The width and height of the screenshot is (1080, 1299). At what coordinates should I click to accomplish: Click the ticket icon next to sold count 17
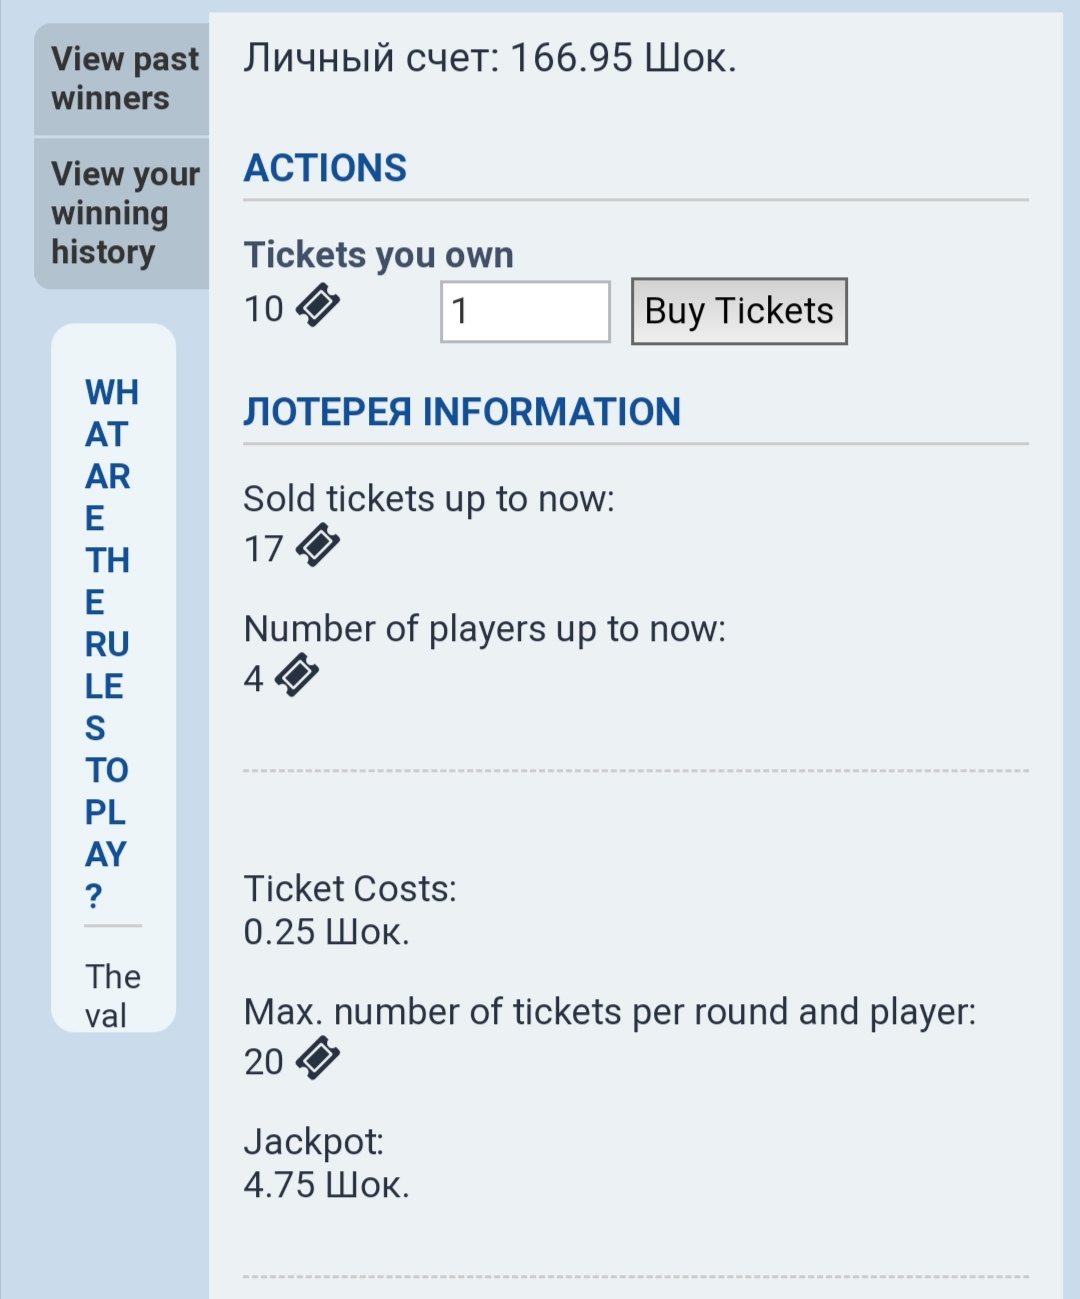(318, 546)
